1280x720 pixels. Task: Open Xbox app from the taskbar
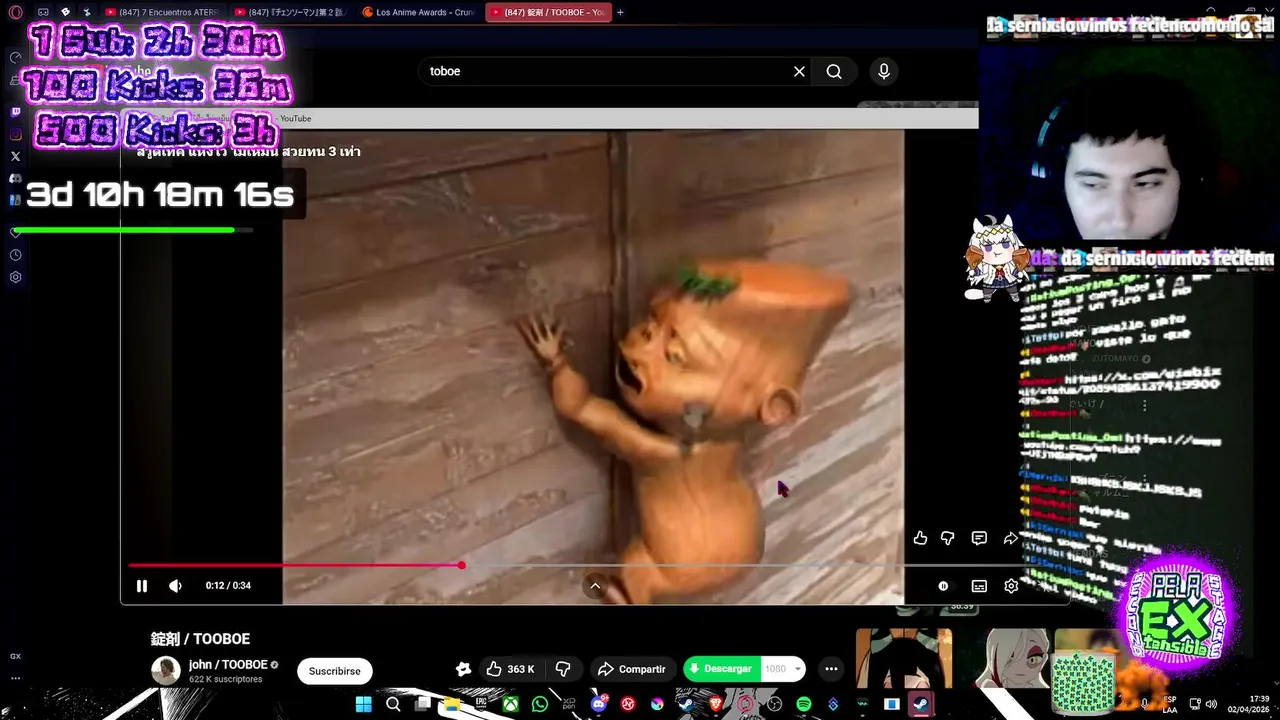click(x=511, y=704)
